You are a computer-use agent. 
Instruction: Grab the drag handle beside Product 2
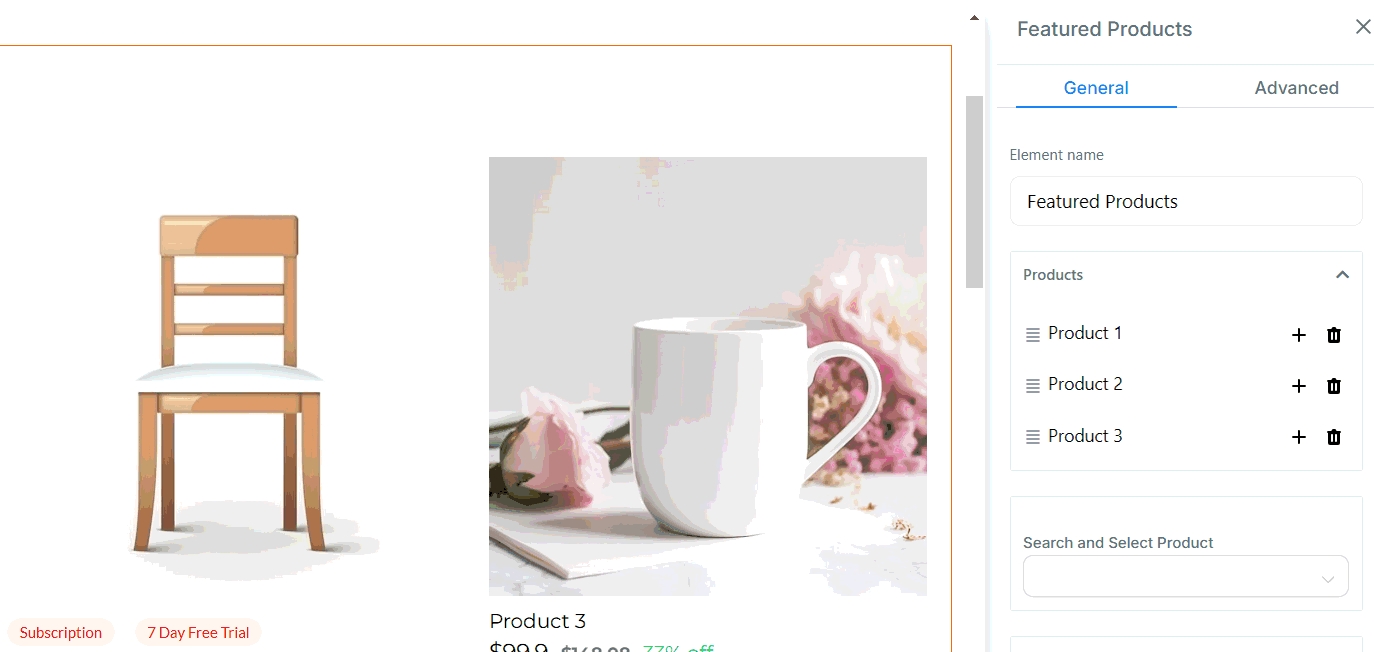1033,386
